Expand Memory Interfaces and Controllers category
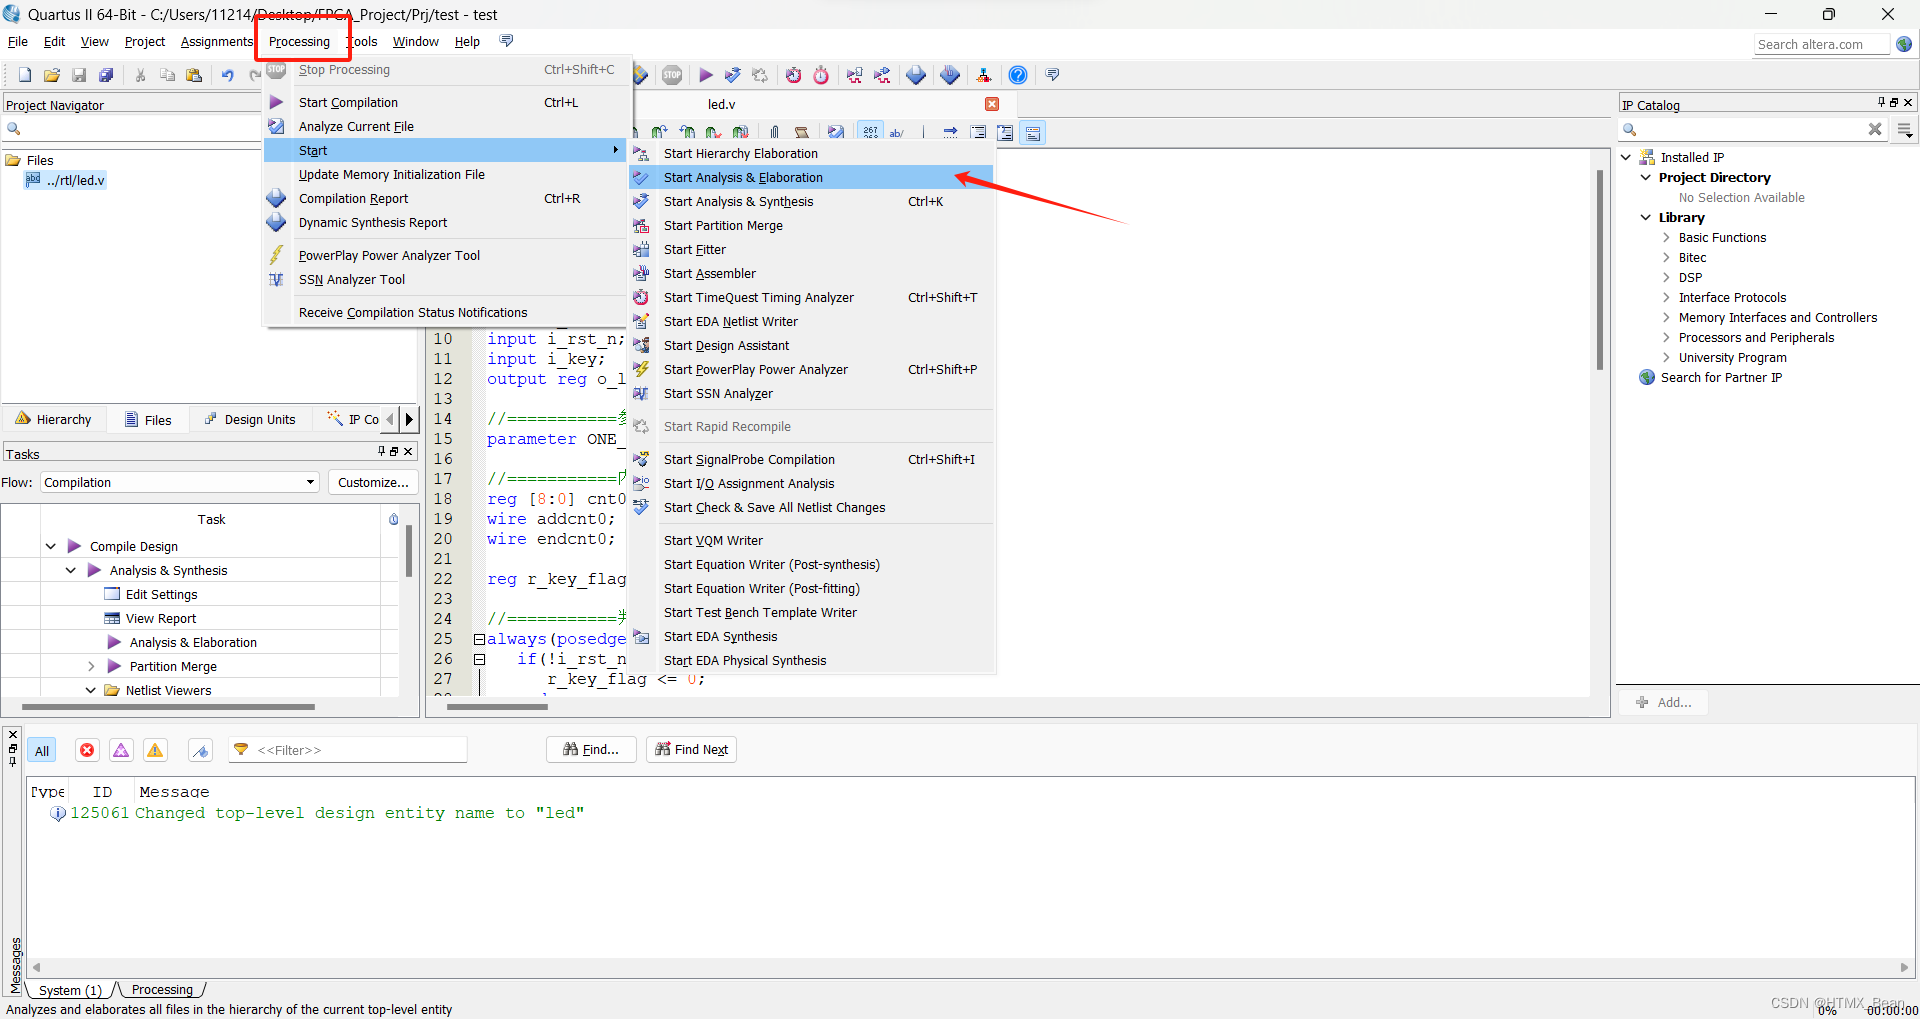 click(x=1666, y=317)
